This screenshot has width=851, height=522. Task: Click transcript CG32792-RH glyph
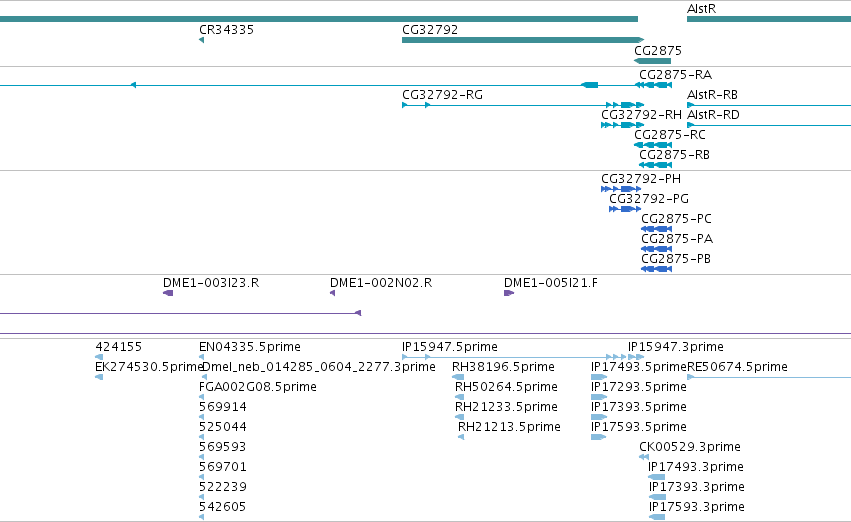point(623,125)
